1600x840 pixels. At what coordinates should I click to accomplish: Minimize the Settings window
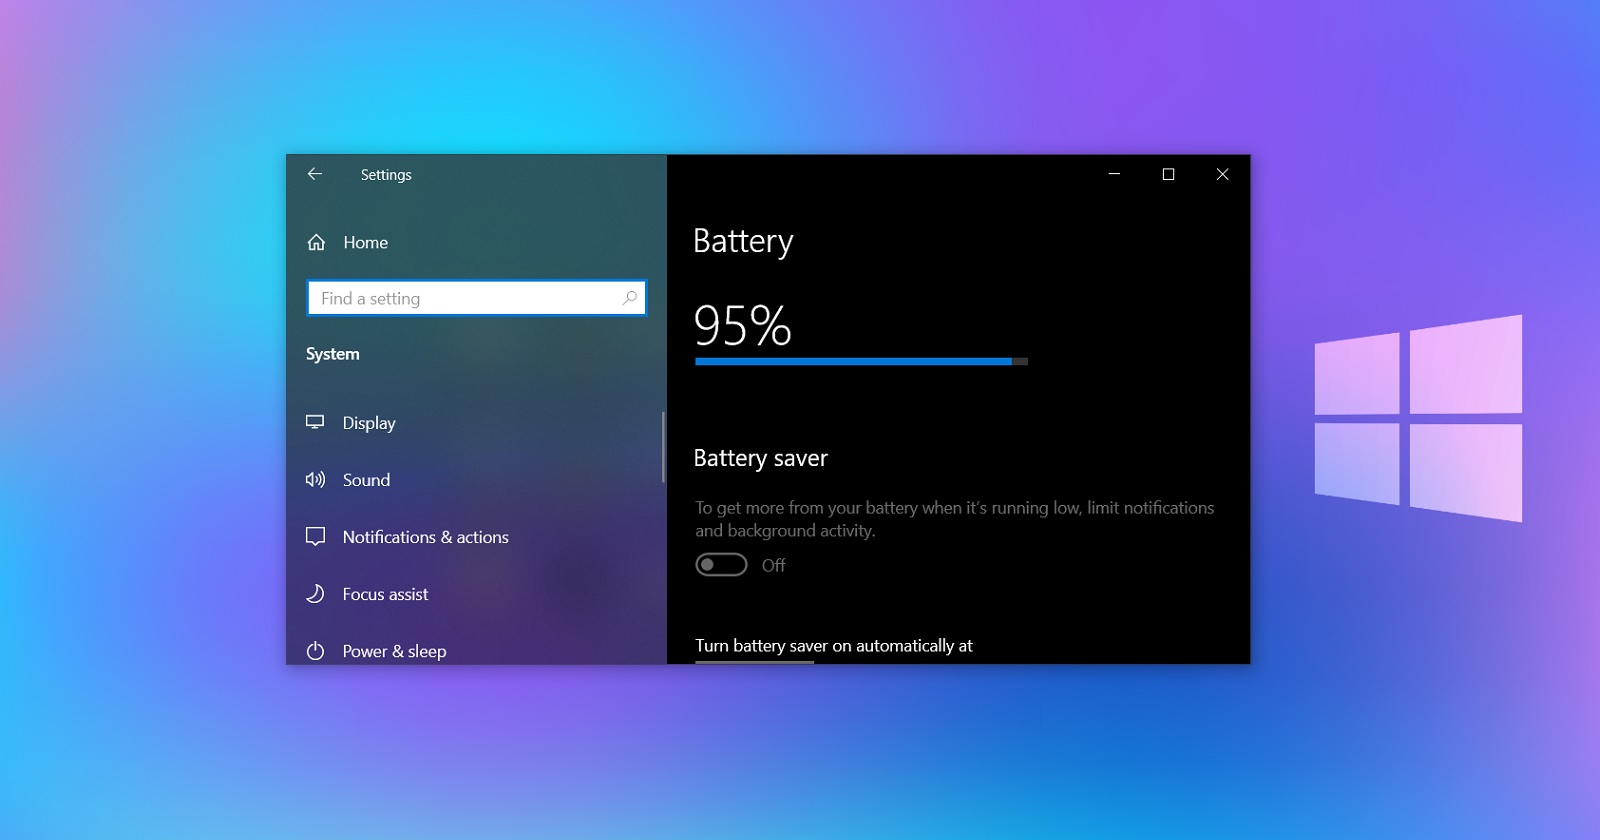[x=1114, y=174]
